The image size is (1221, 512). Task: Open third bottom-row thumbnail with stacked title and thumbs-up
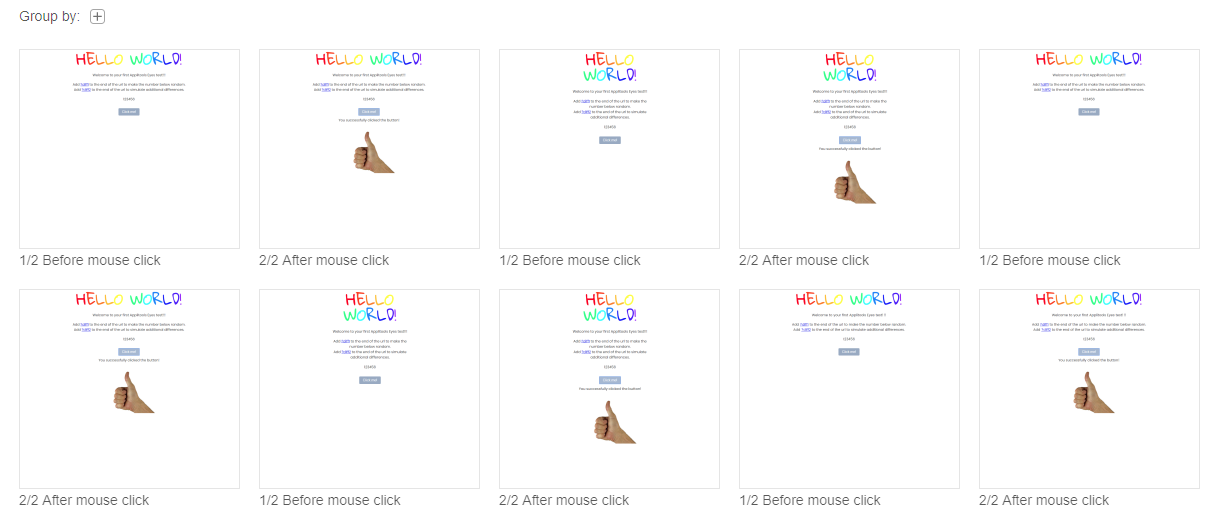[609, 388]
